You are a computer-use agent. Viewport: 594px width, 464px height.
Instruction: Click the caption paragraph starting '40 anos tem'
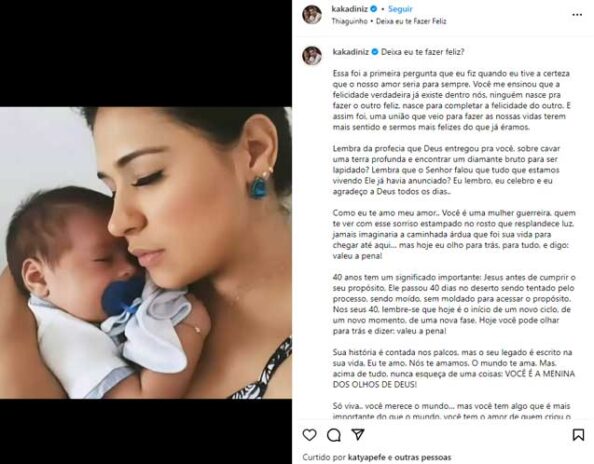pyautogui.click(x=454, y=304)
